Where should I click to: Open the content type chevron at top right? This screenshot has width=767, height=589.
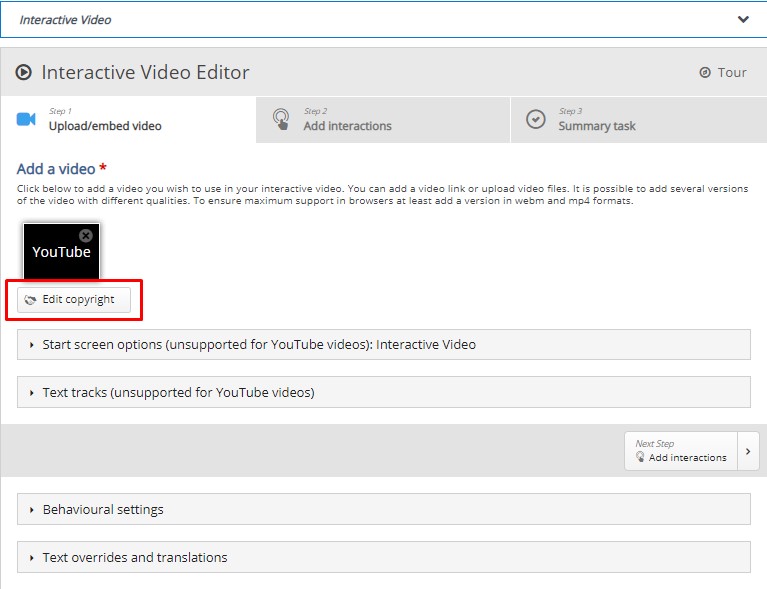pyautogui.click(x=743, y=19)
